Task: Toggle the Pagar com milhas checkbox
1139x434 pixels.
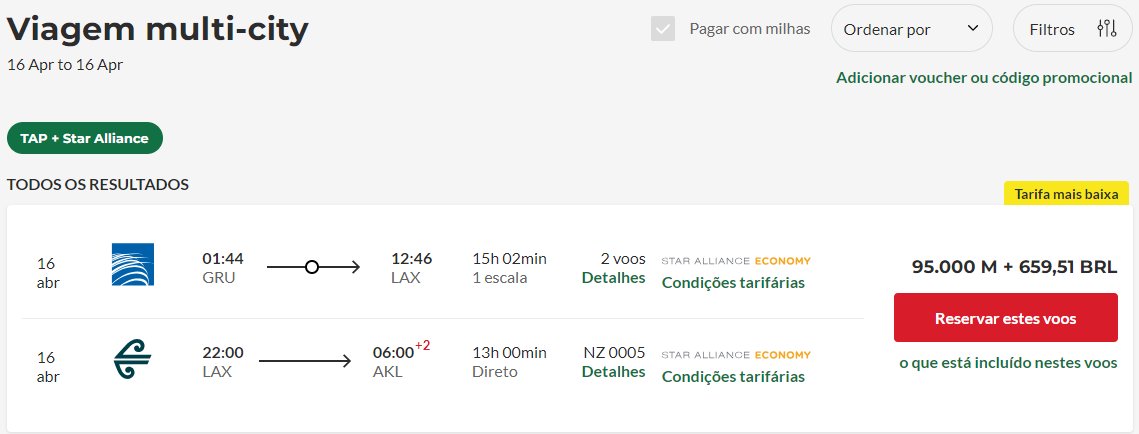Action: coord(662,29)
